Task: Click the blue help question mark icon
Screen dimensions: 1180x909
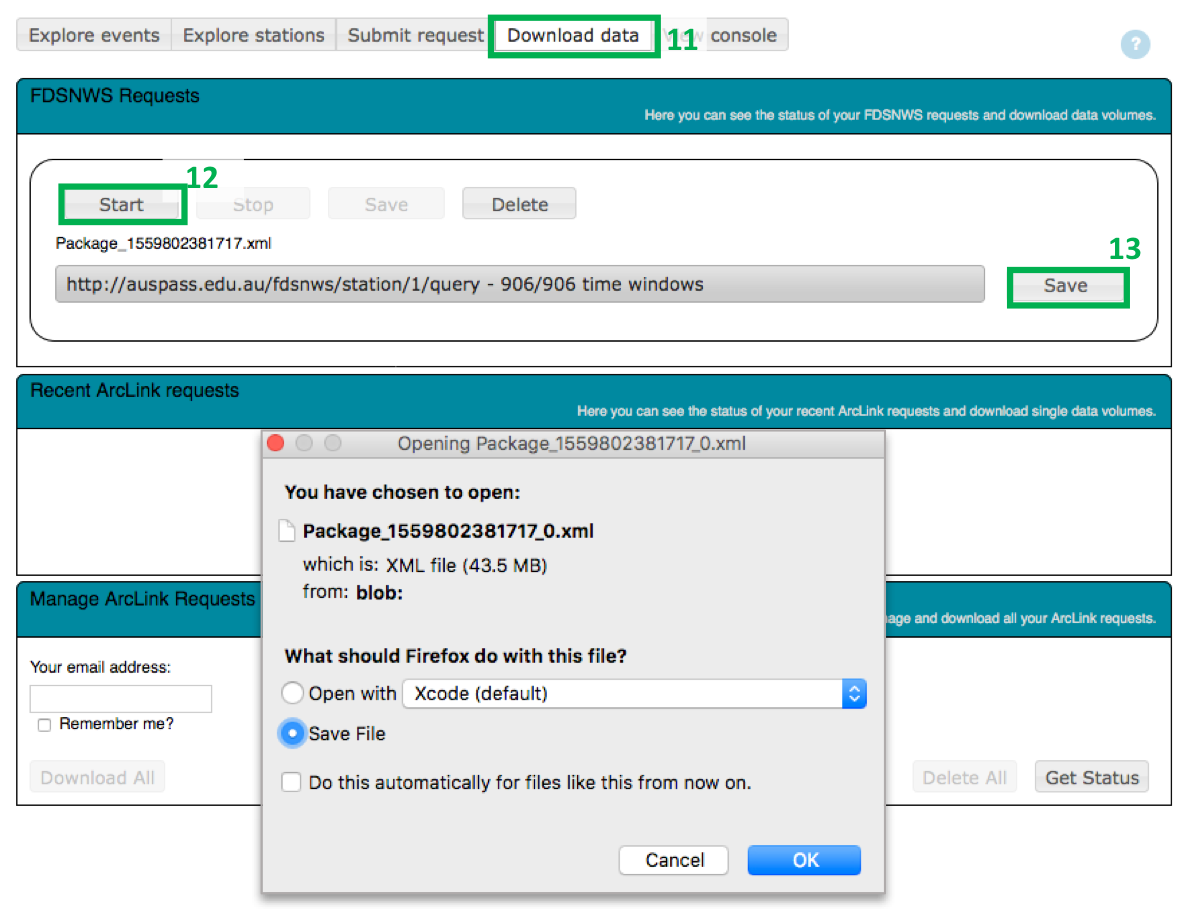Action: 1135,44
